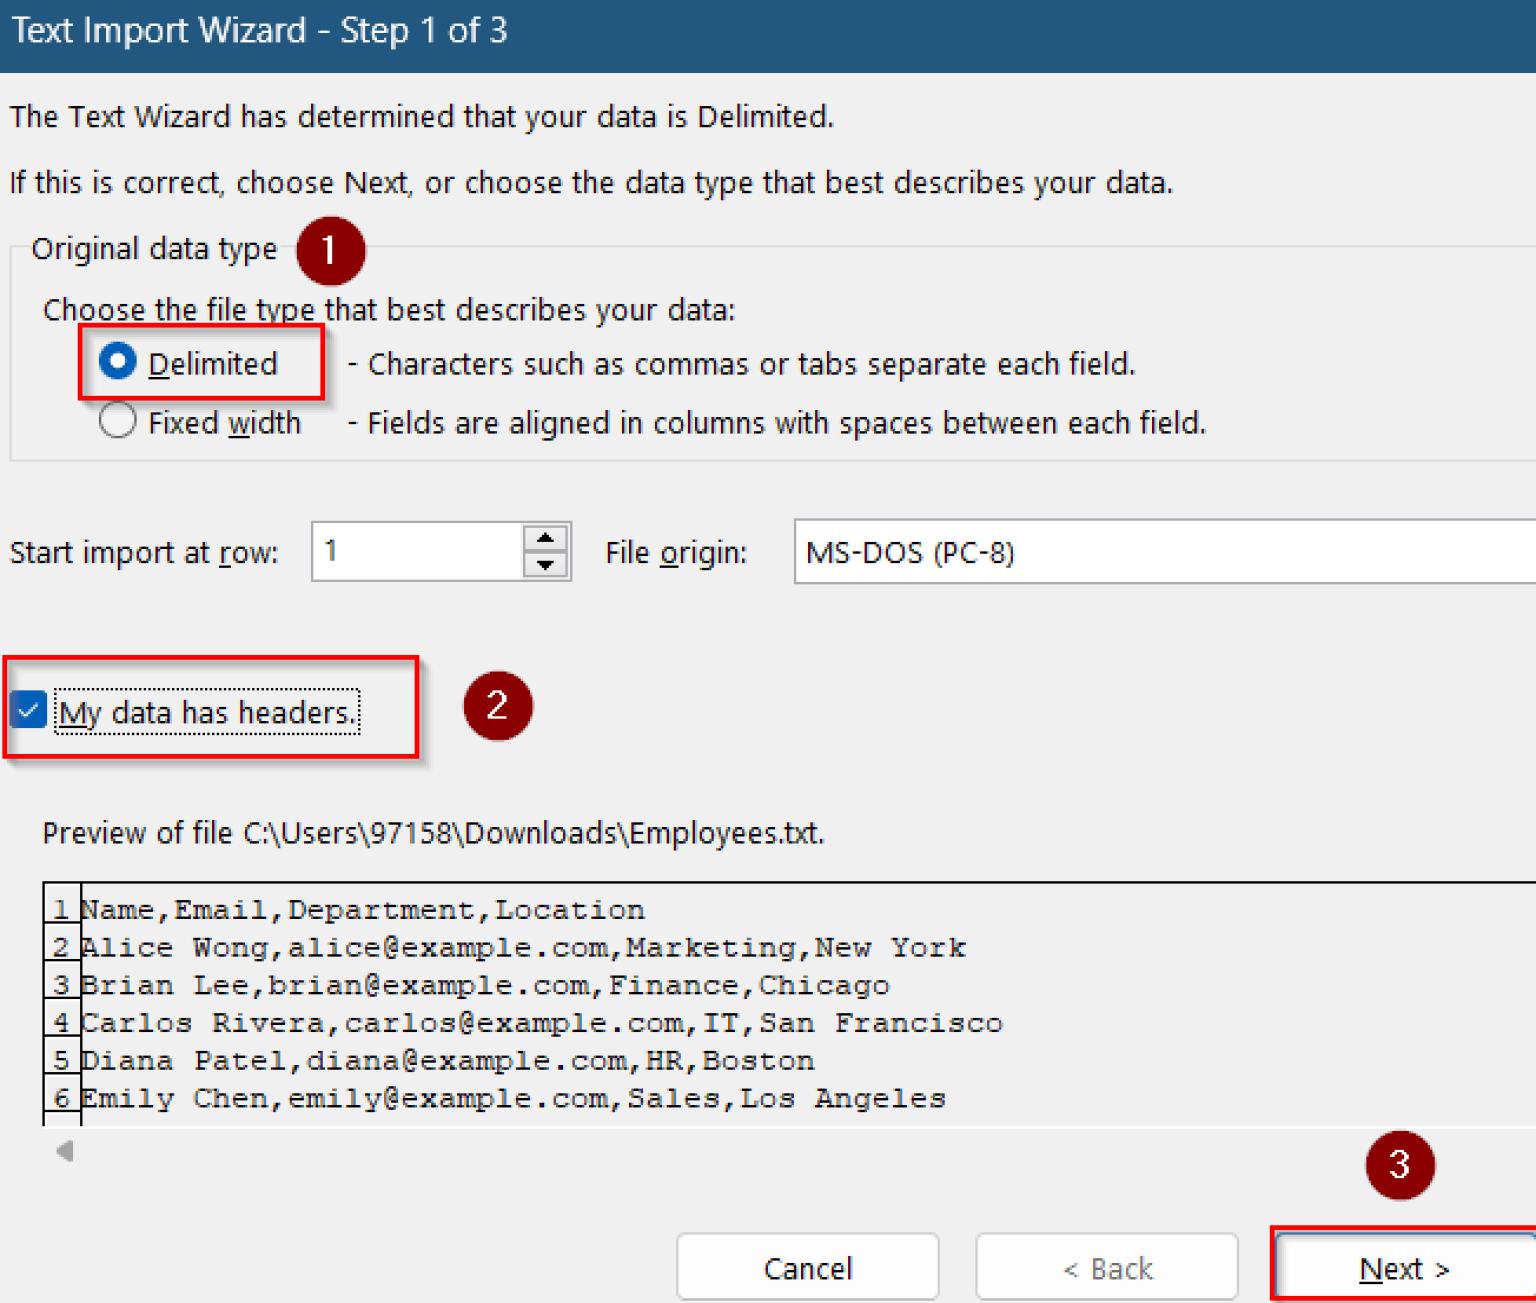Screen dimensions: 1536x1303
Task: Click the down arrow of row spinner
Action: coord(545,565)
